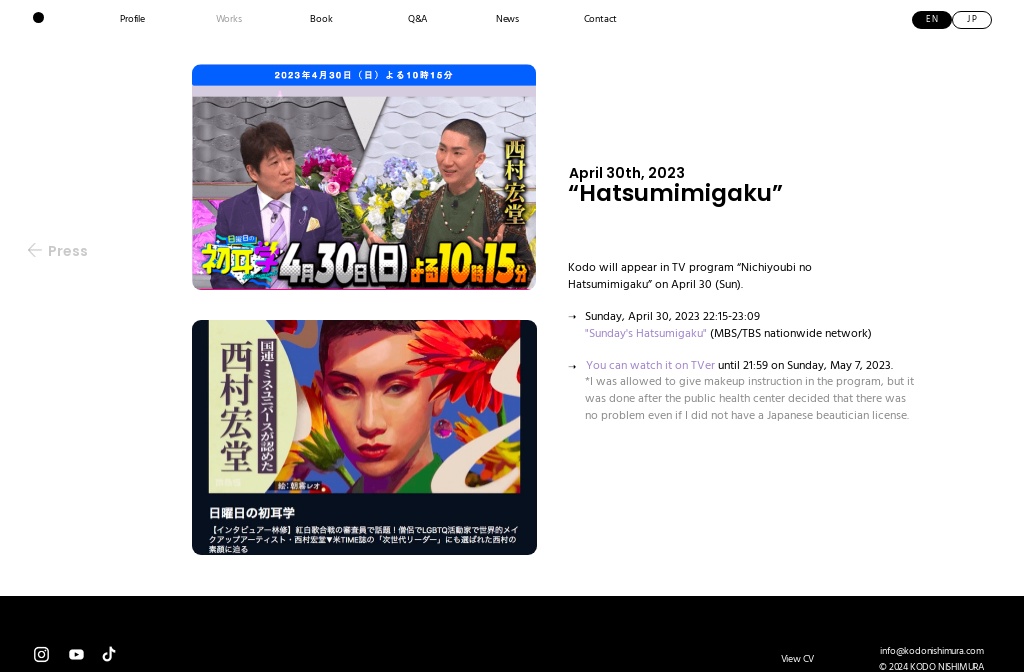
Task: Open the TV show broadcast banner image
Action: pyautogui.click(x=364, y=177)
